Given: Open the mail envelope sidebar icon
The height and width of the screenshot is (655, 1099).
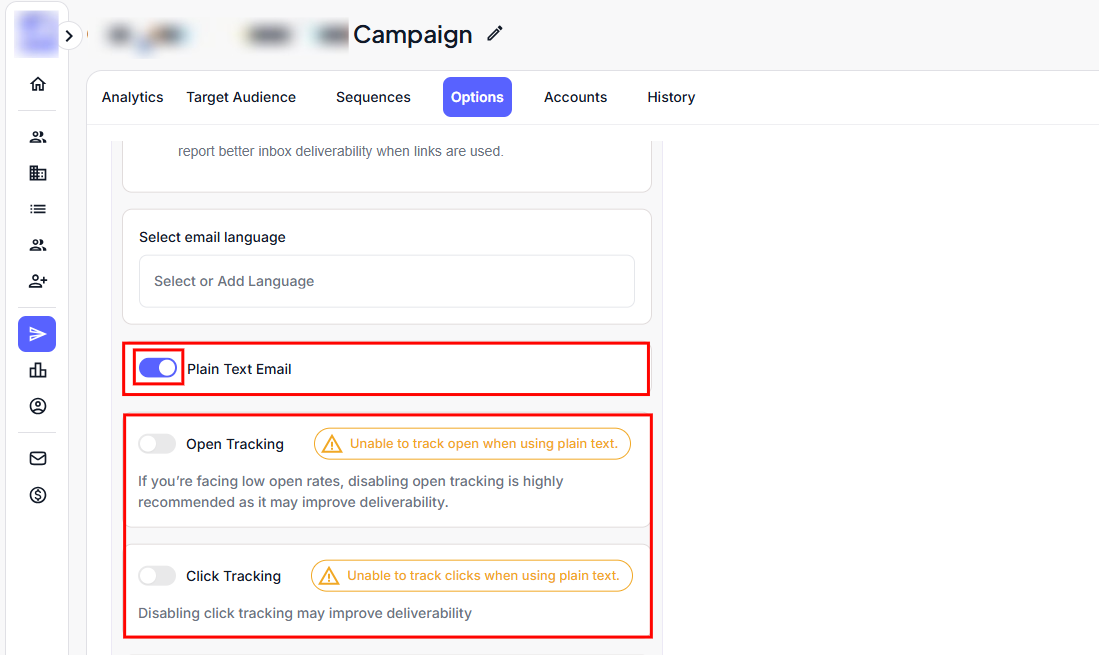Looking at the screenshot, I should pyautogui.click(x=38, y=458).
